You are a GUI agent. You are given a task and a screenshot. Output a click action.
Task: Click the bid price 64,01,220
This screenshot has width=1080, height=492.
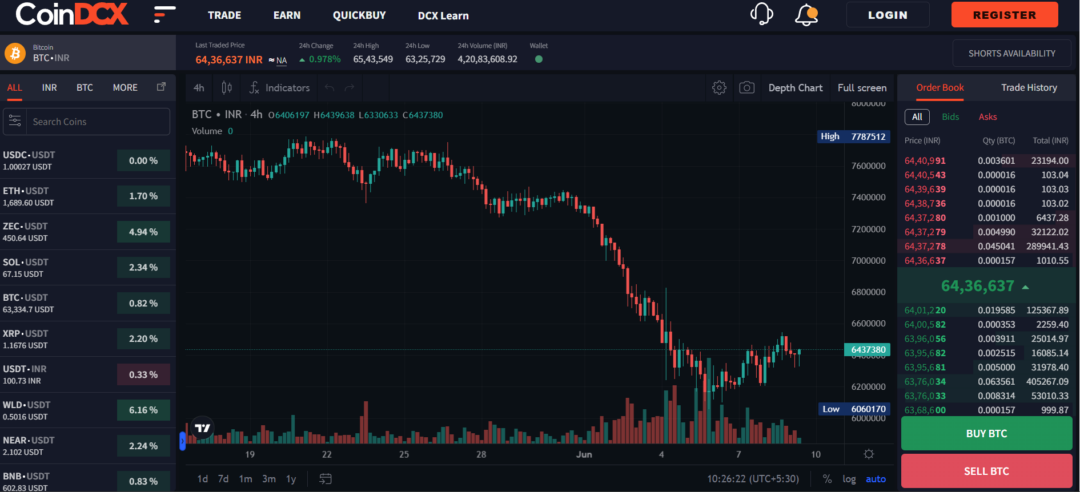point(924,310)
